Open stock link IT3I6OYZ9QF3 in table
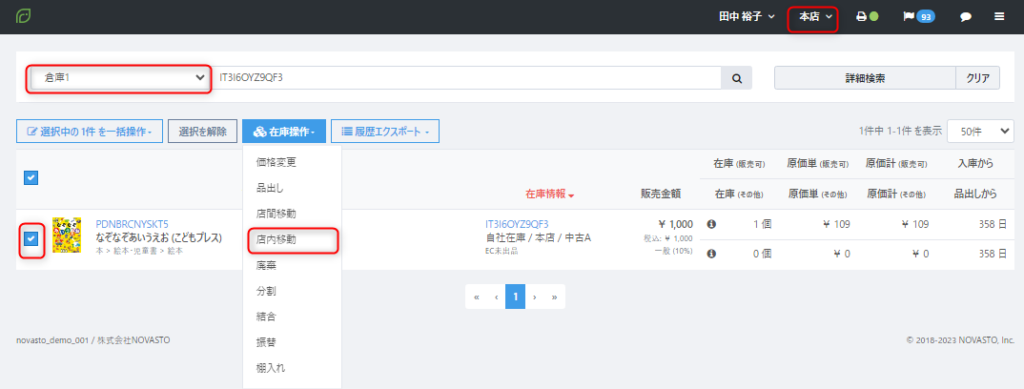Screen dimensions: 1024x389 [x=517, y=224]
